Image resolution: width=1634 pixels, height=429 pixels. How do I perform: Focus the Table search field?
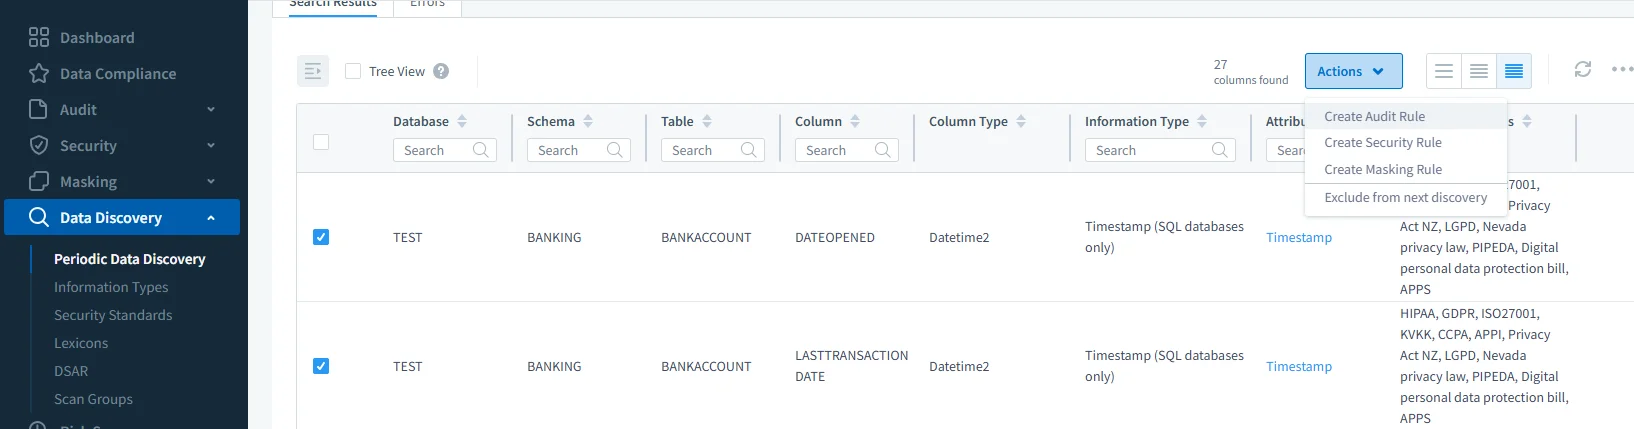[713, 150]
